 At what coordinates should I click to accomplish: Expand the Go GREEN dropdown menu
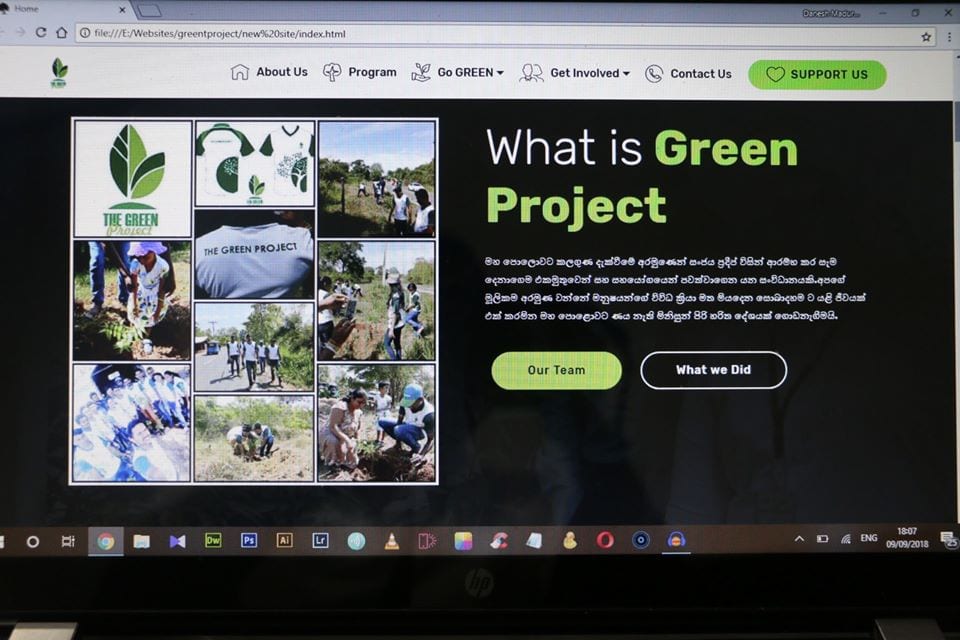(458, 73)
